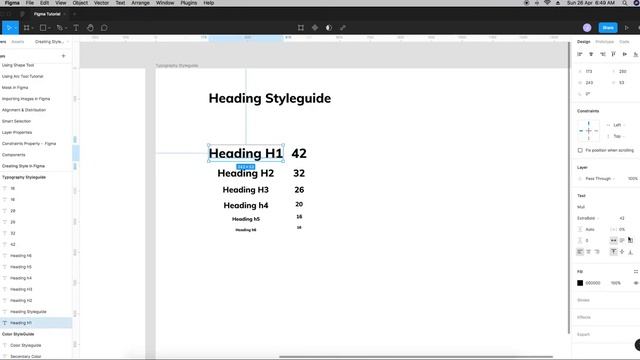Set text vertical align top
Viewport: 640px width, 360px height.
[613, 252]
